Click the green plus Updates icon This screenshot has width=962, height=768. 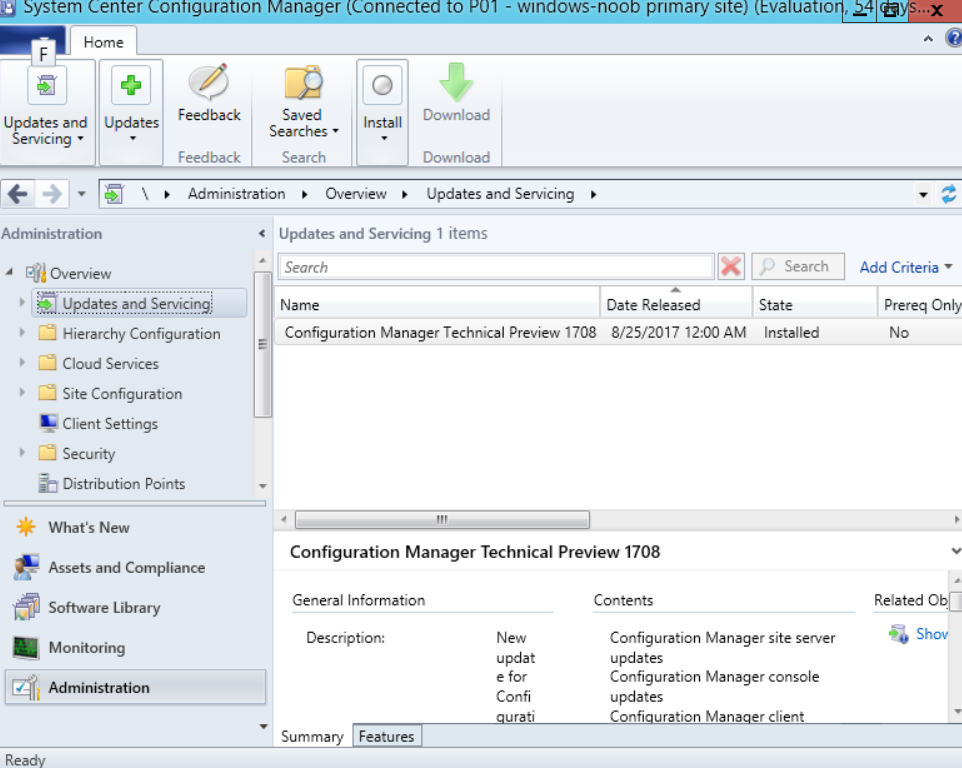click(x=131, y=85)
